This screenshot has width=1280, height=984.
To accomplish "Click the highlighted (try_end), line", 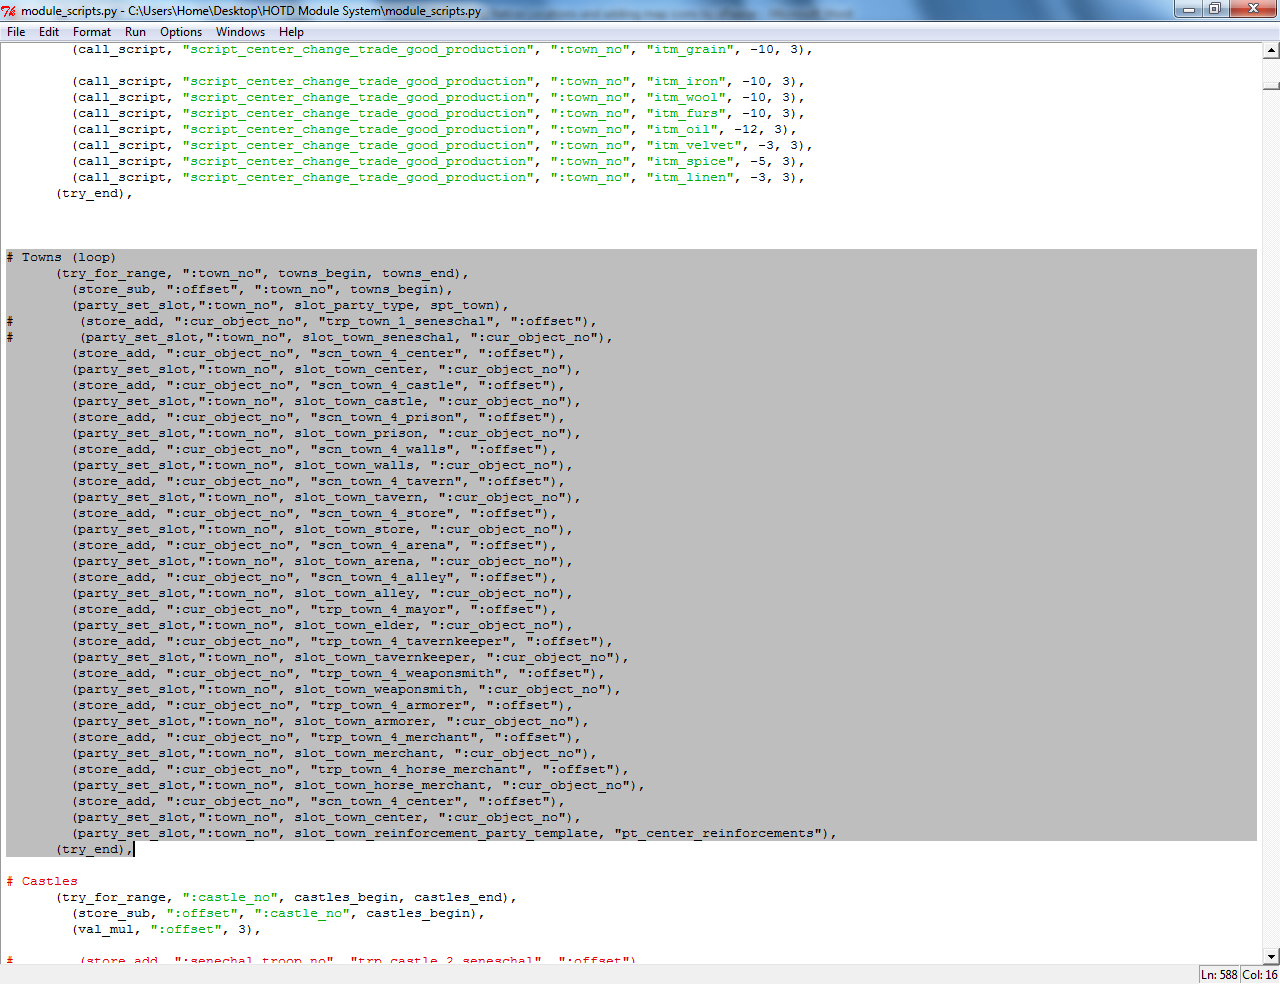I will [93, 849].
